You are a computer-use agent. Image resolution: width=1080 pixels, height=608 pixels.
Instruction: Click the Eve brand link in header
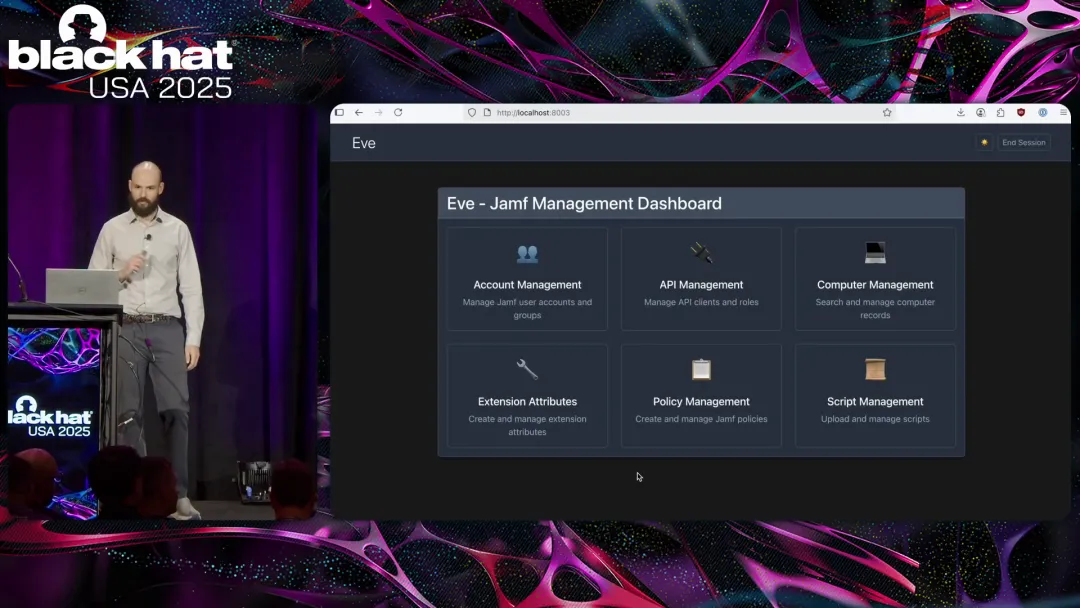pos(364,143)
